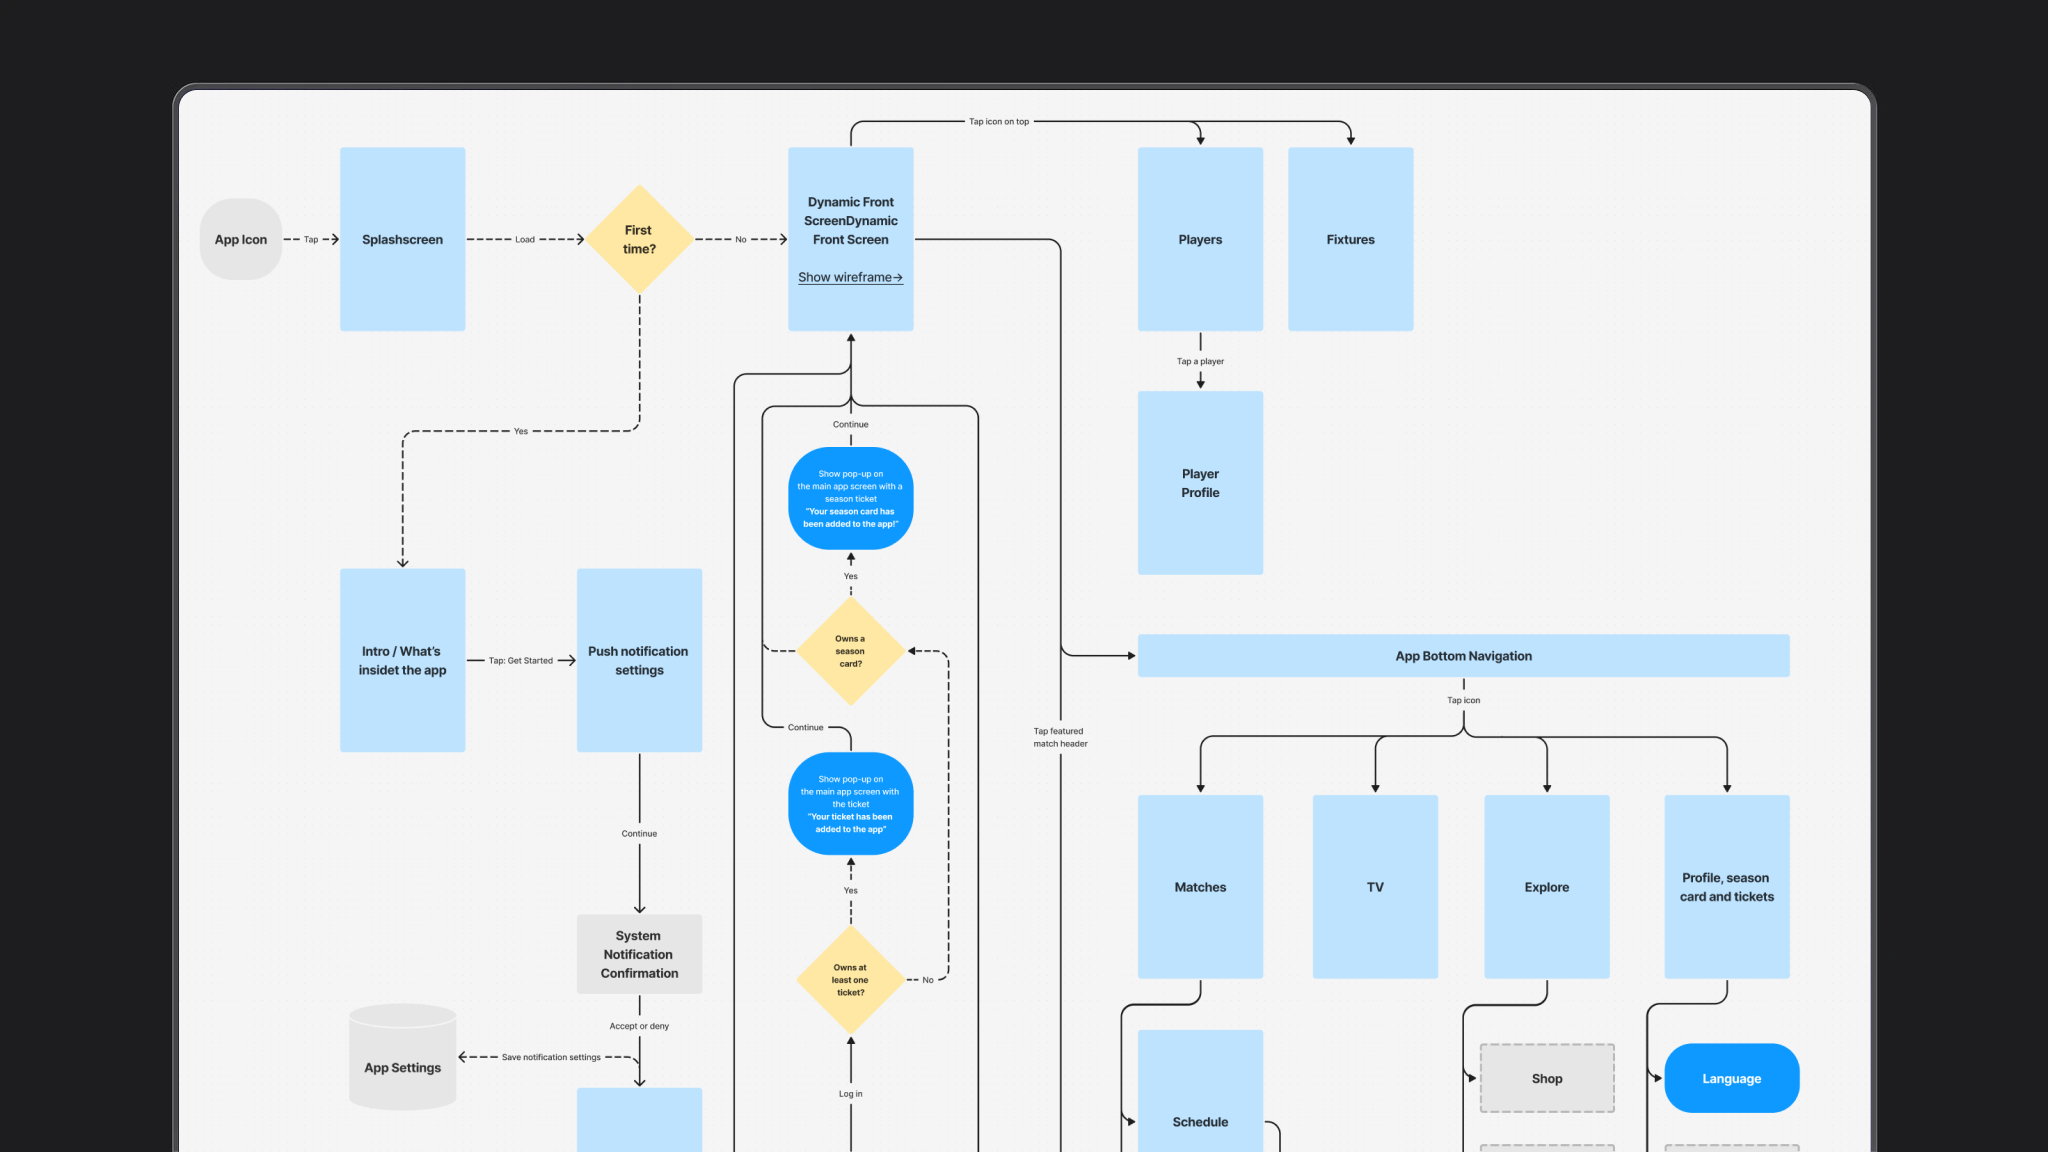Select the season card pop-up node
This screenshot has height=1152, width=2048.
[x=850, y=498]
